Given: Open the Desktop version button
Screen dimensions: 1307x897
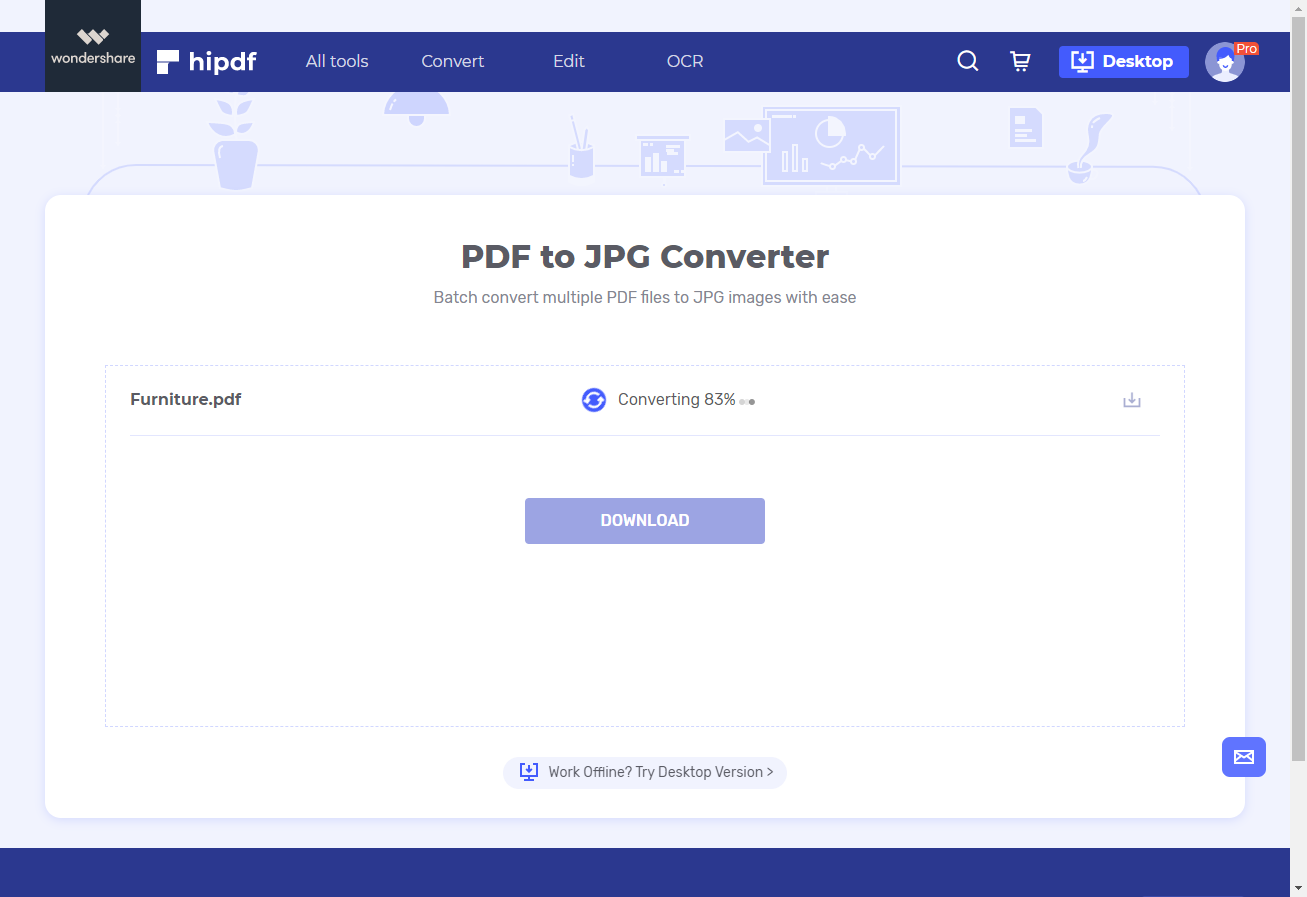Looking at the screenshot, I should point(1123,61).
